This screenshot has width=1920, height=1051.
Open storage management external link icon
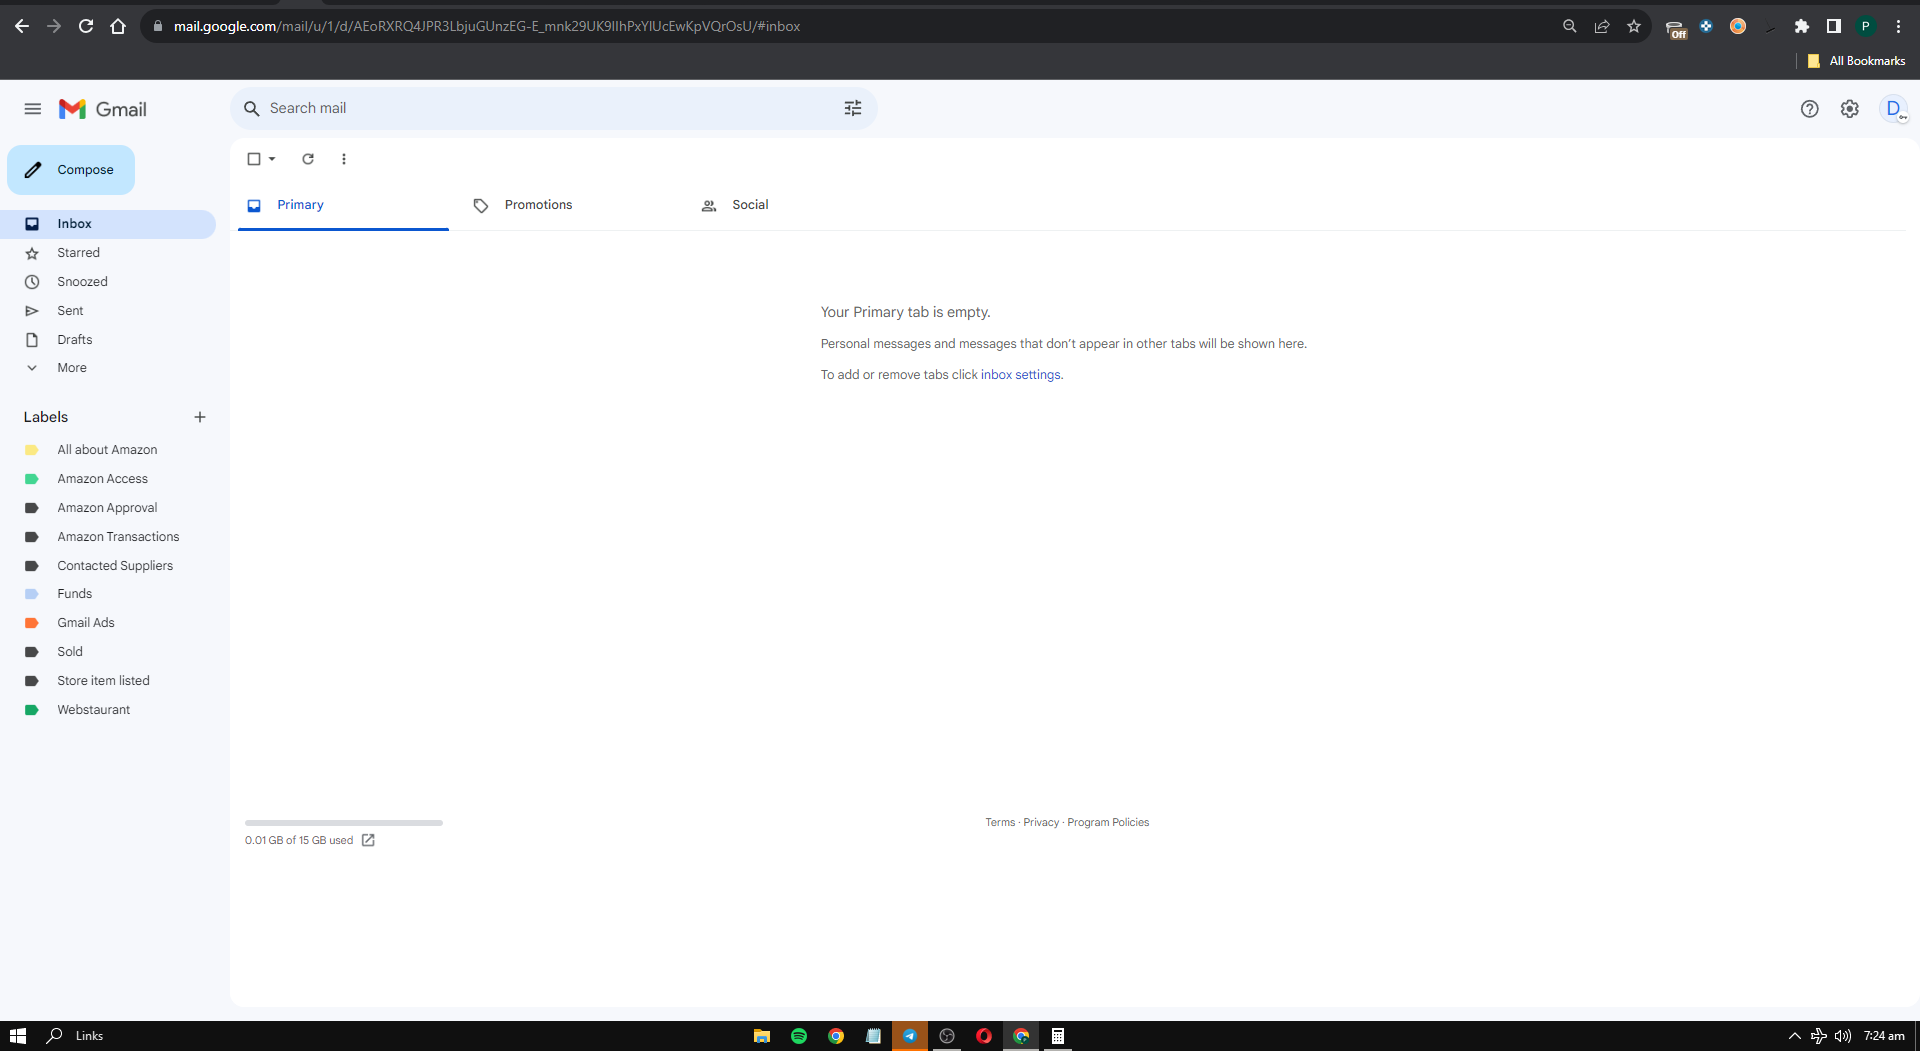click(368, 840)
